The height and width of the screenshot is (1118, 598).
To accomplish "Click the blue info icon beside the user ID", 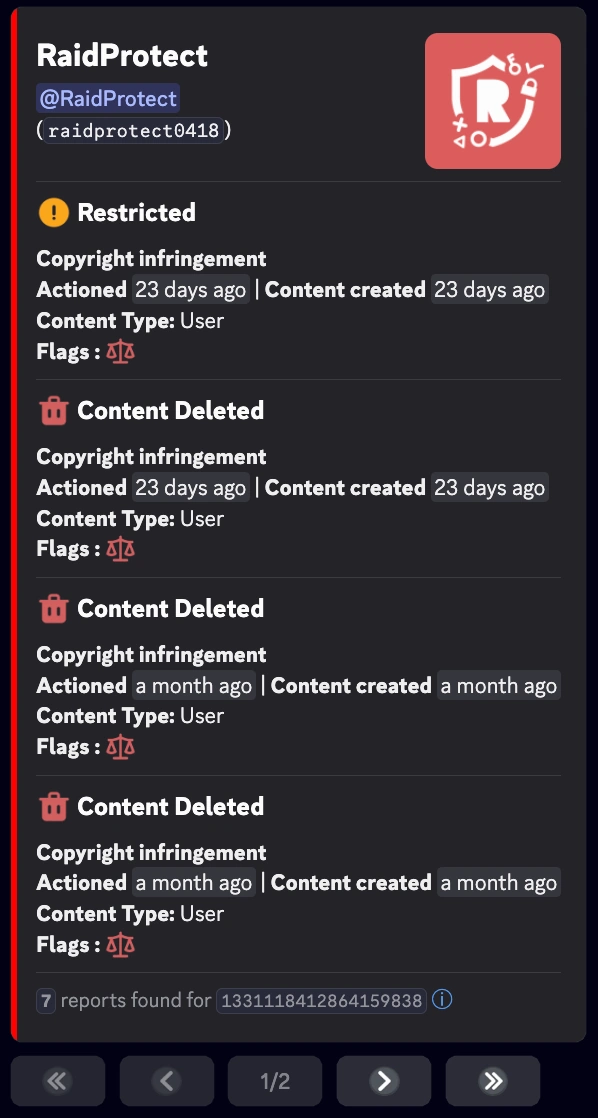I will tap(442, 999).
